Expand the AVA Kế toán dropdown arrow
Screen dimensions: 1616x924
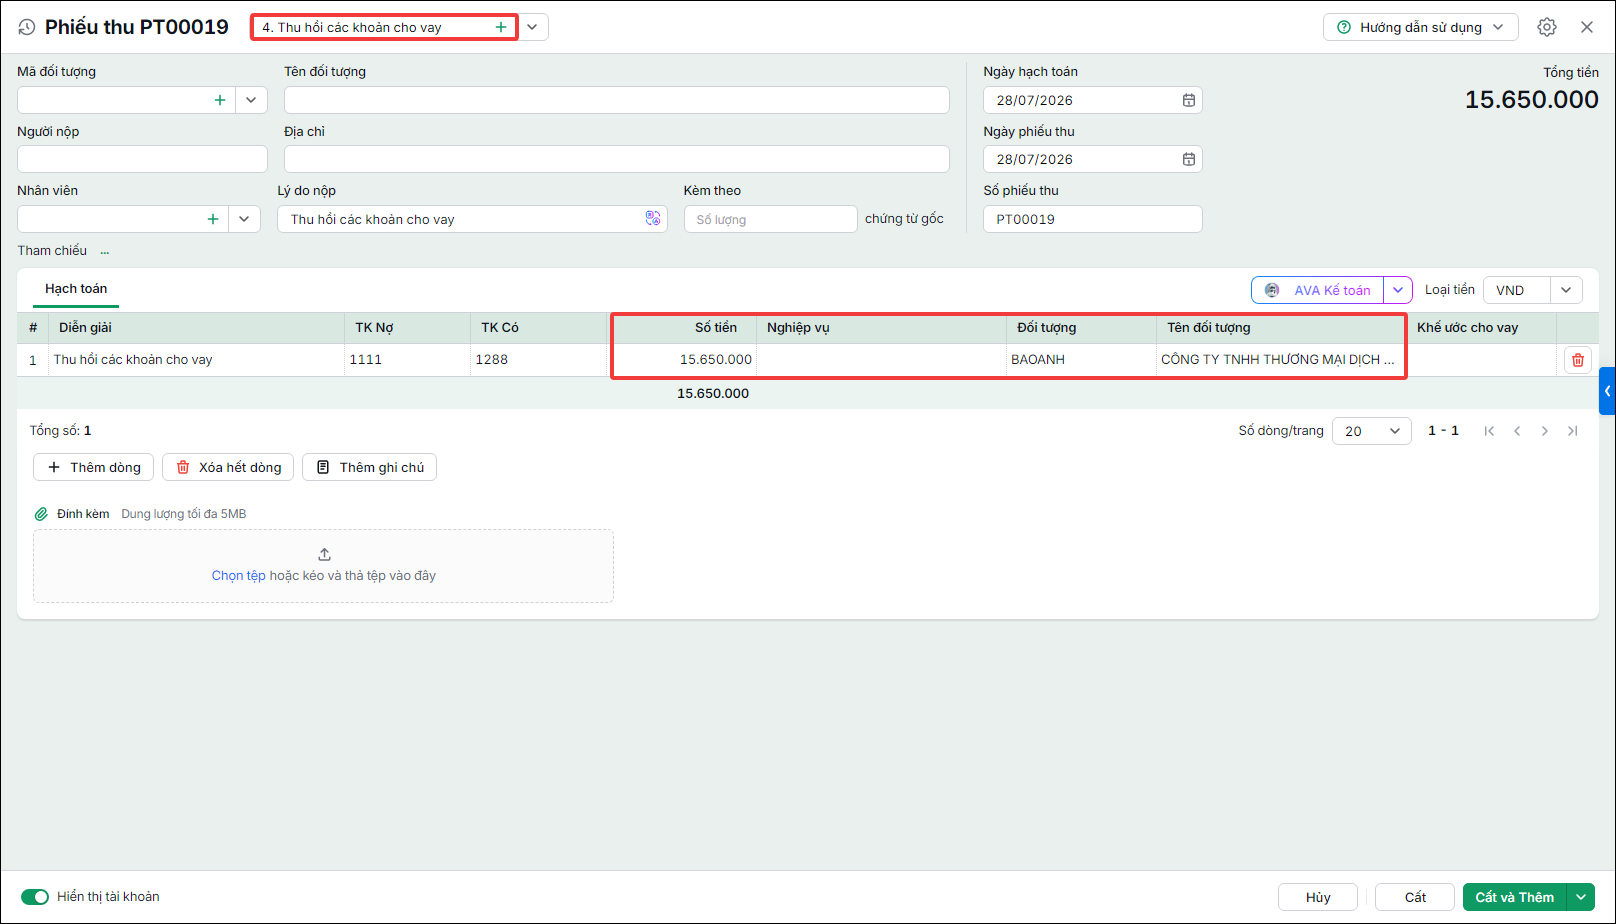click(1398, 290)
